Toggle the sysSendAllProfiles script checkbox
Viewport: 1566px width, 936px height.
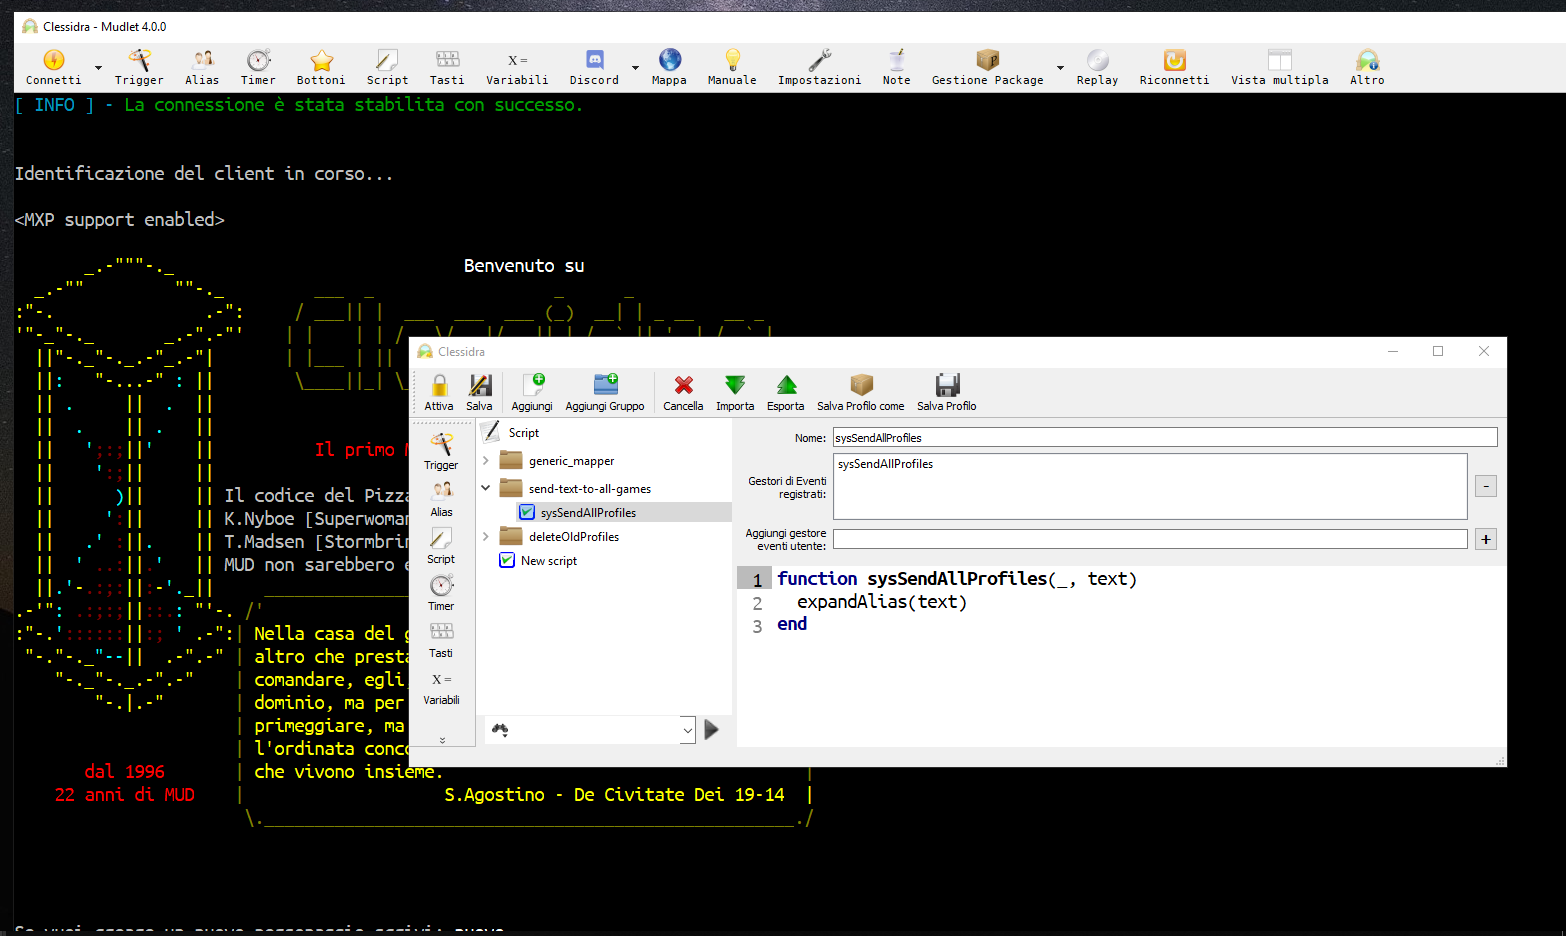tap(528, 513)
